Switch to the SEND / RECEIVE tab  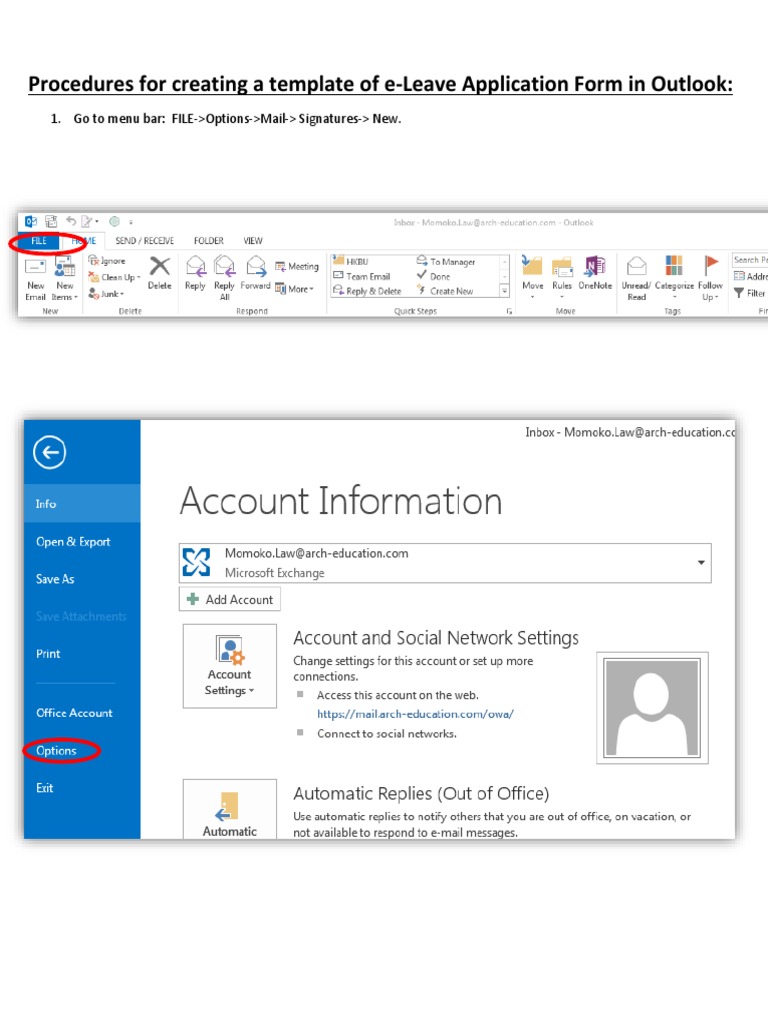click(144, 241)
